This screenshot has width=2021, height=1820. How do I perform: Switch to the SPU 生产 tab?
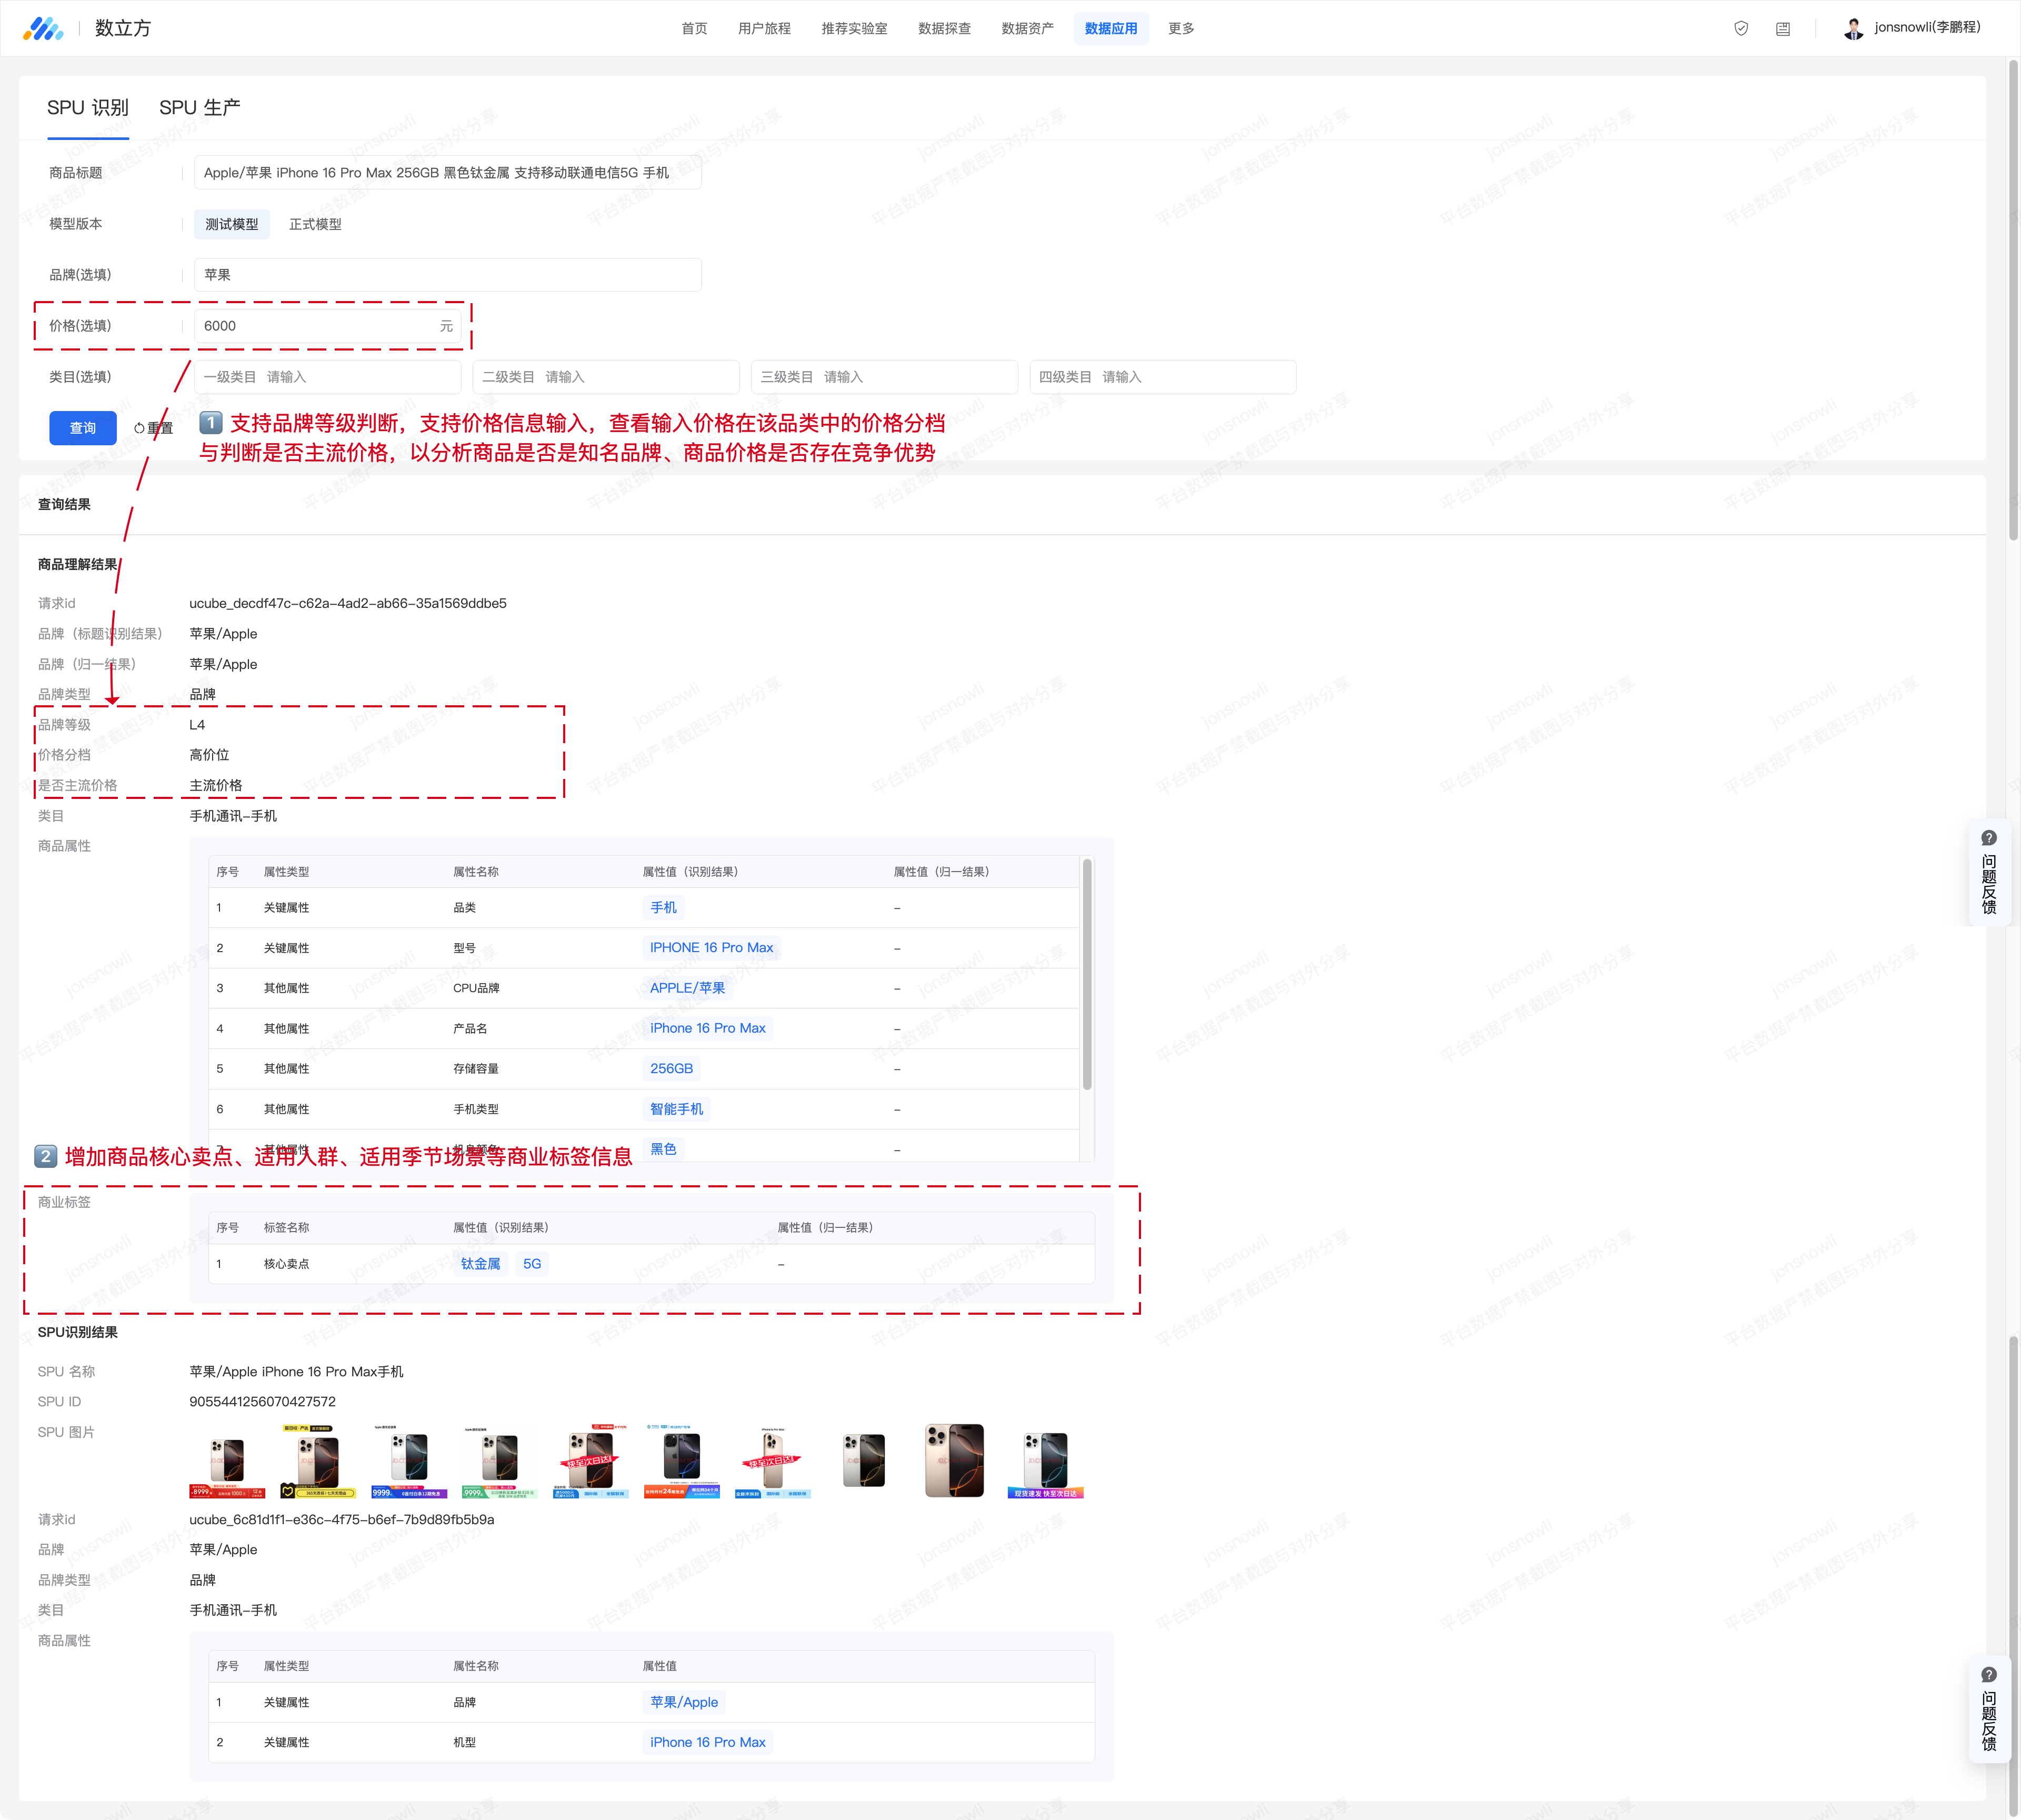pos(199,107)
